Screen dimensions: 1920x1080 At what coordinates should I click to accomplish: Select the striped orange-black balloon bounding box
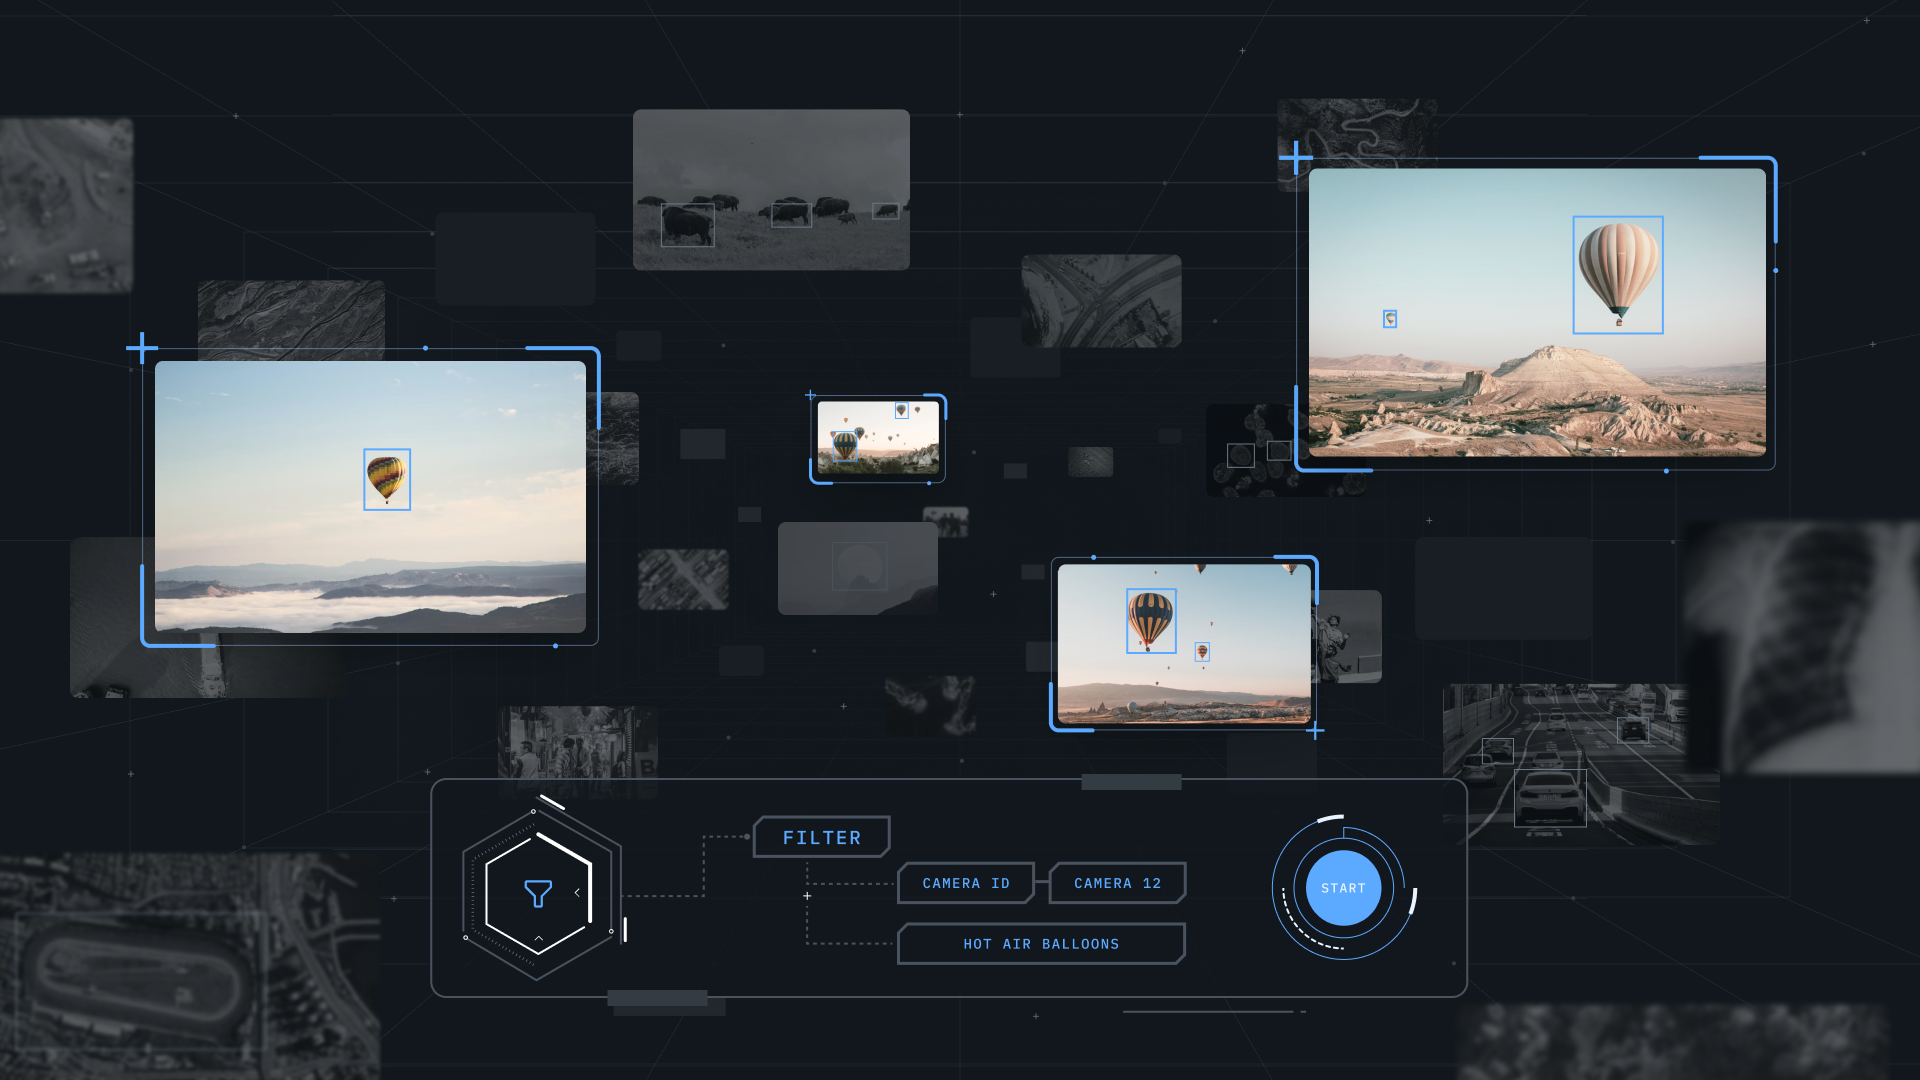pyautogui.click(x=1151, y=620)
